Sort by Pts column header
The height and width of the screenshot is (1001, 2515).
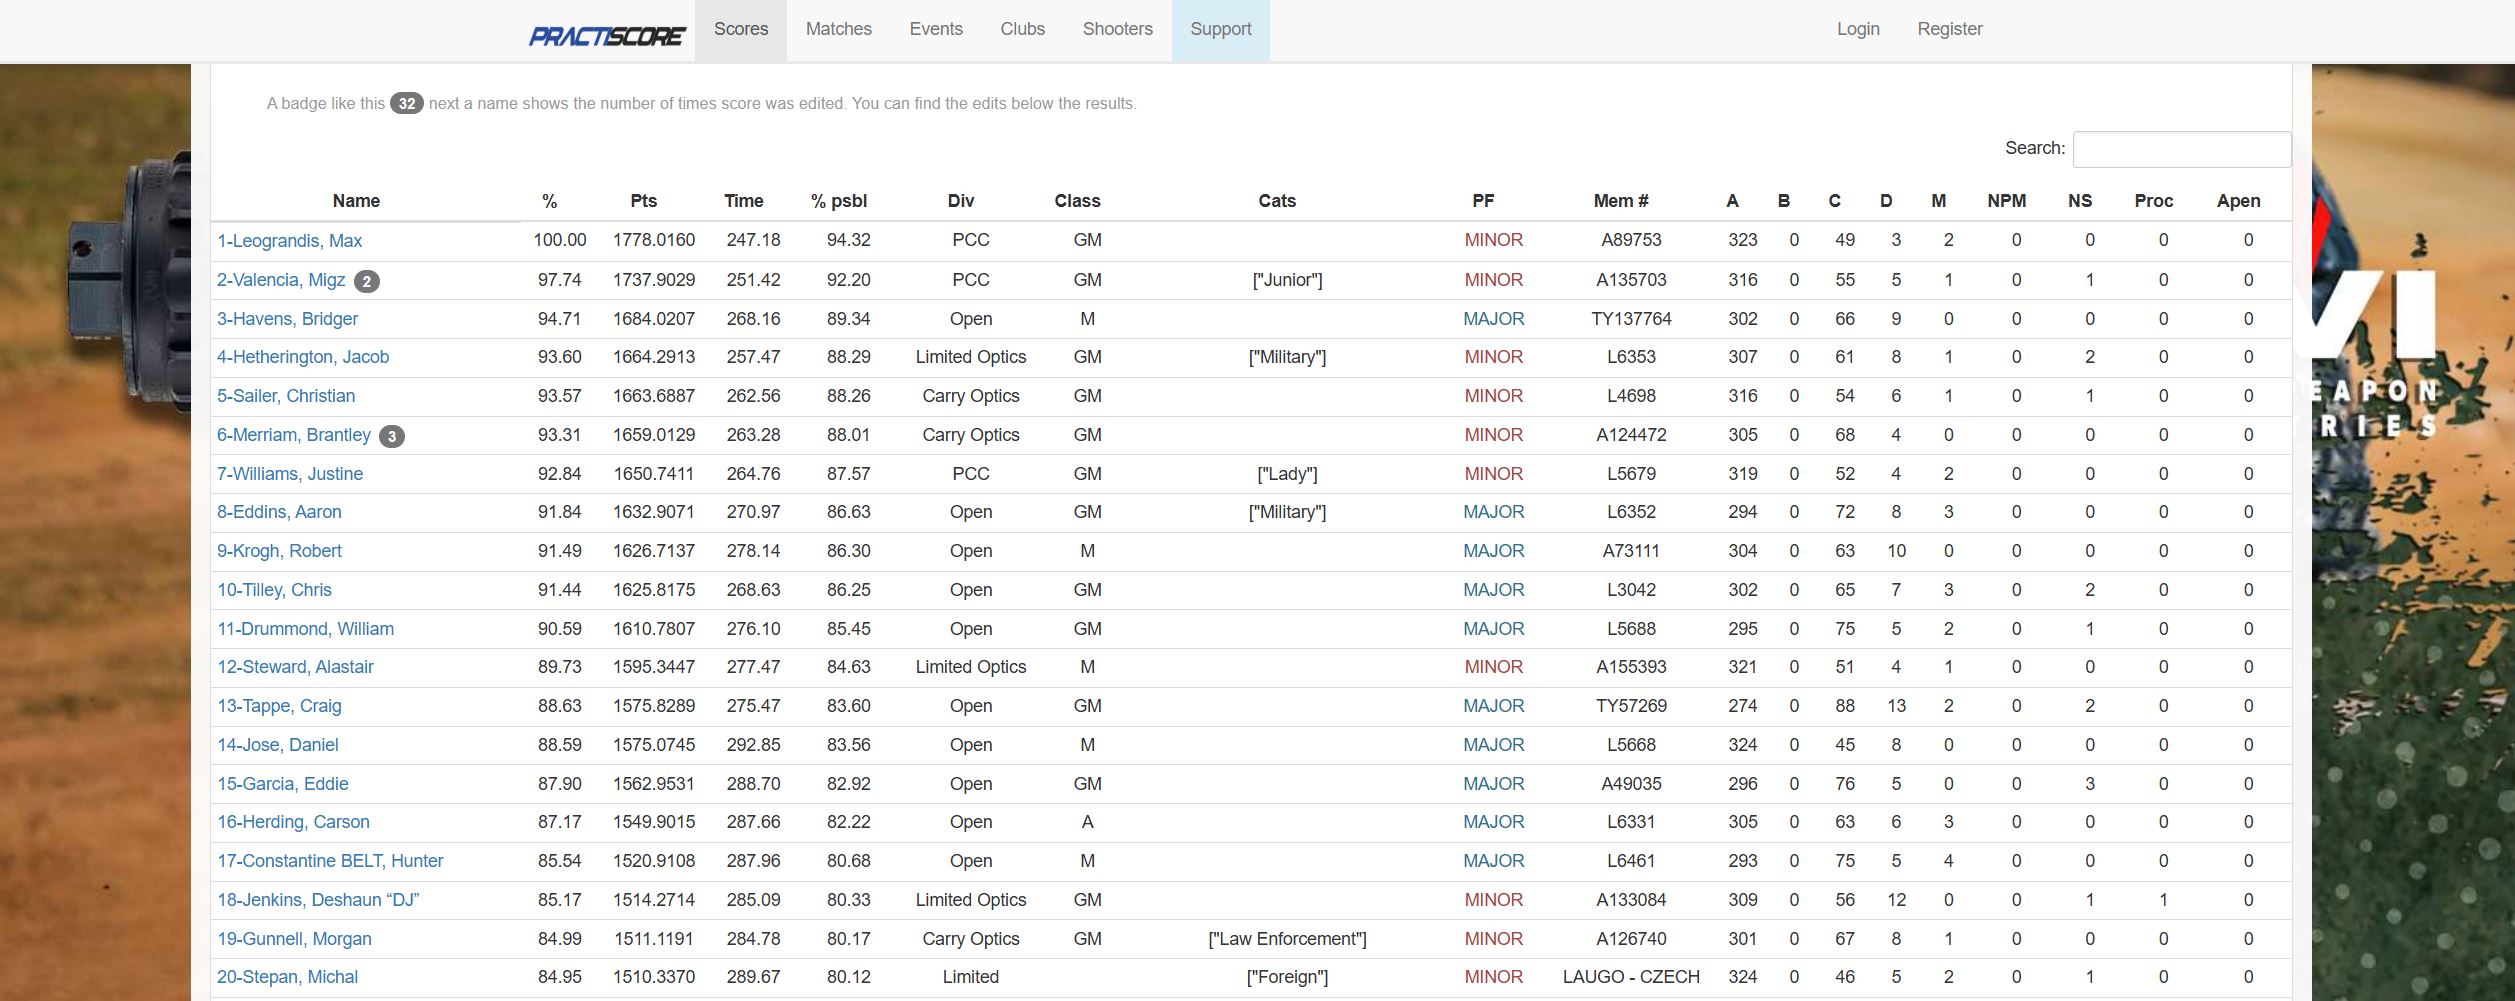tap(644, 201)
